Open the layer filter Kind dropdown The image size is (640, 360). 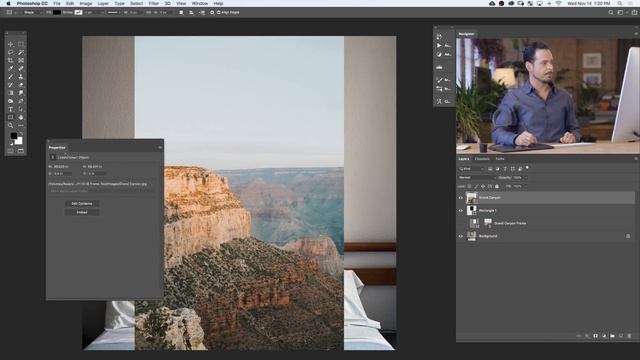pos(471,169)
